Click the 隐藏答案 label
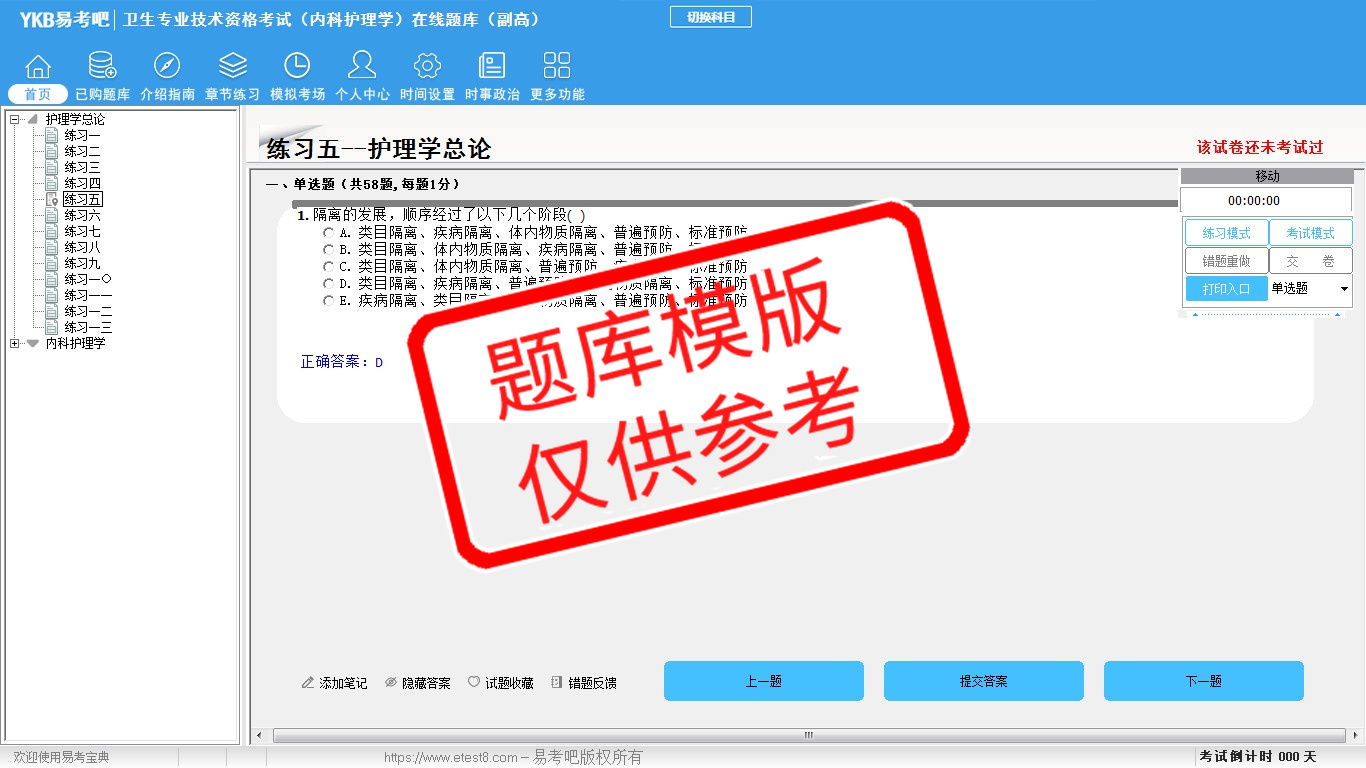1366x768 pixels. pos(426,683)
